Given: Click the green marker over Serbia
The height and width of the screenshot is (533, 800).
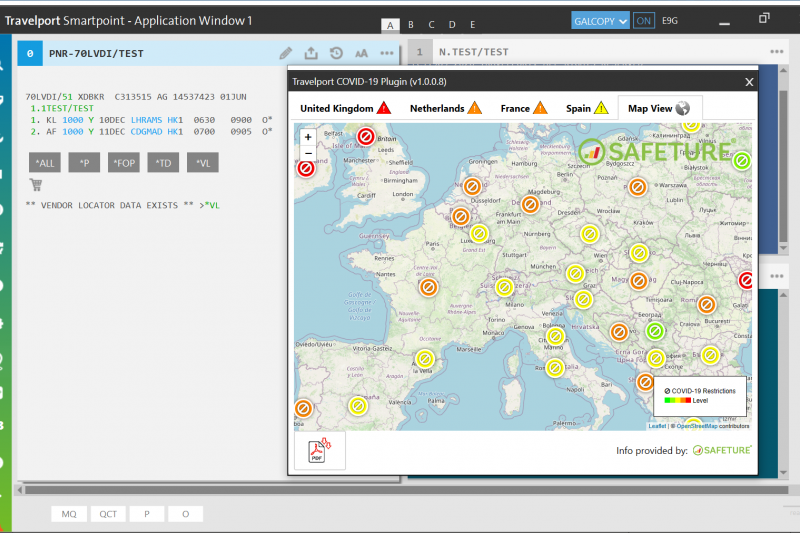Looking at the screenshot, I should (655, 332).
